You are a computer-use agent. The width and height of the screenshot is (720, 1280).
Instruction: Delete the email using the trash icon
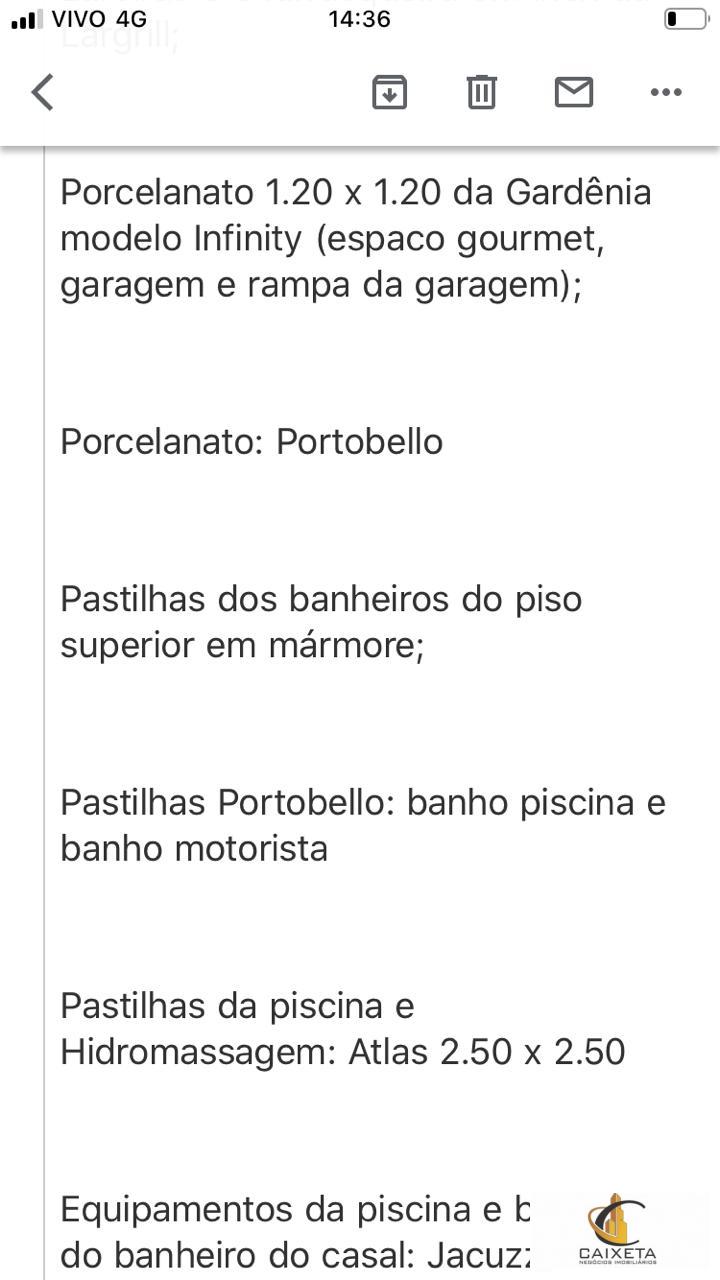click(x=481, y=92)
